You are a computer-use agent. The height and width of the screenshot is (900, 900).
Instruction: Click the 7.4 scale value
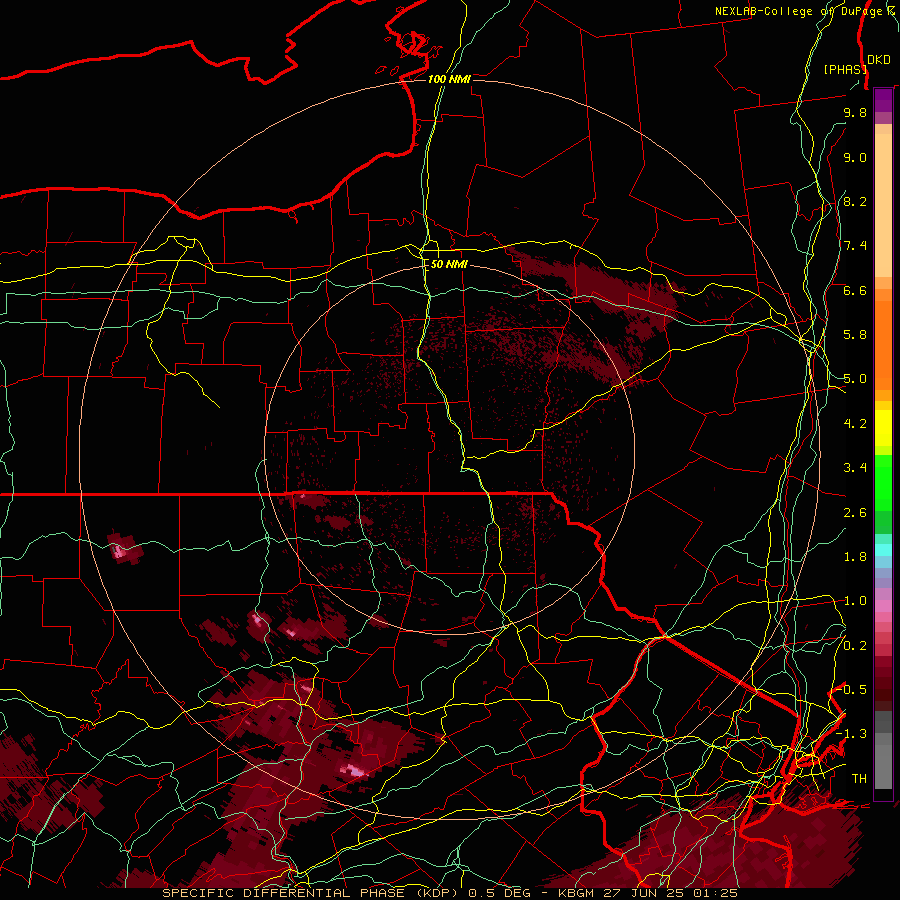(855, 246)
